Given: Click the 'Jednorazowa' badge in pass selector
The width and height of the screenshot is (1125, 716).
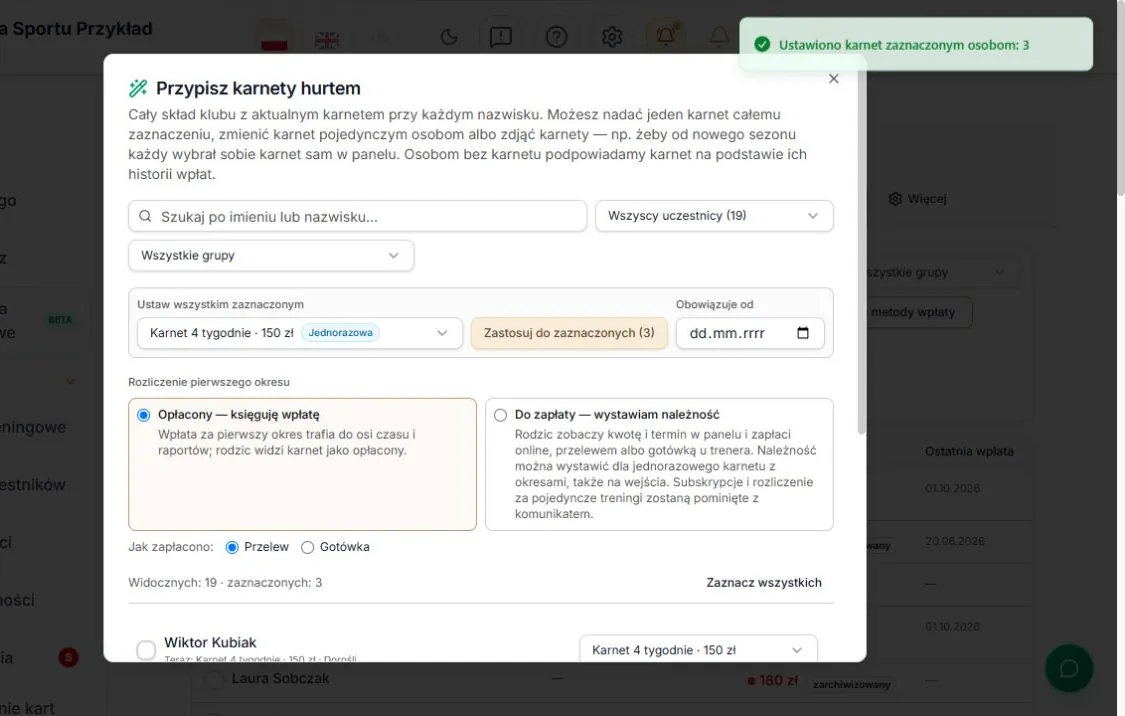Looking at the screenshot, I should coord(340,333).
